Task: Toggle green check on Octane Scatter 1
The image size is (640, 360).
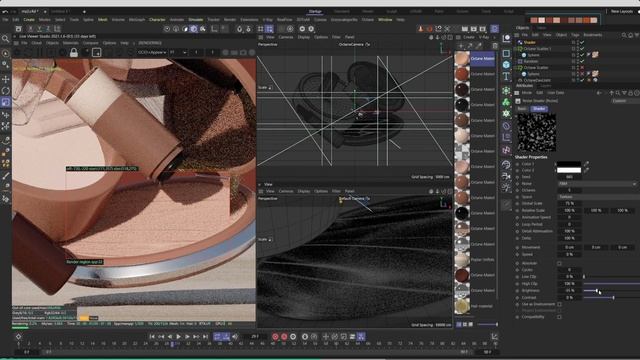Action: point(582,49)
